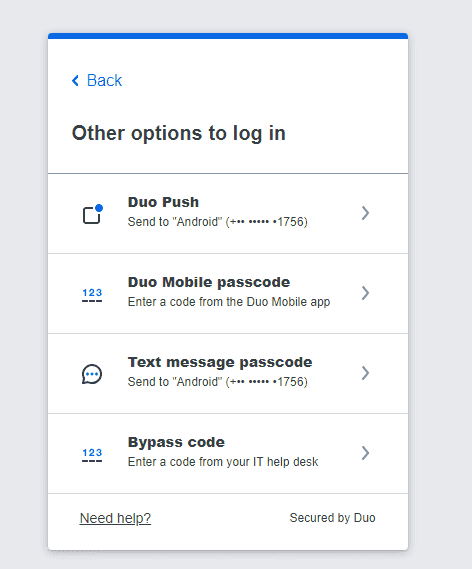472x569 pixels.
Task: Click the back arrow chevron icon
Action: (75, 80)
